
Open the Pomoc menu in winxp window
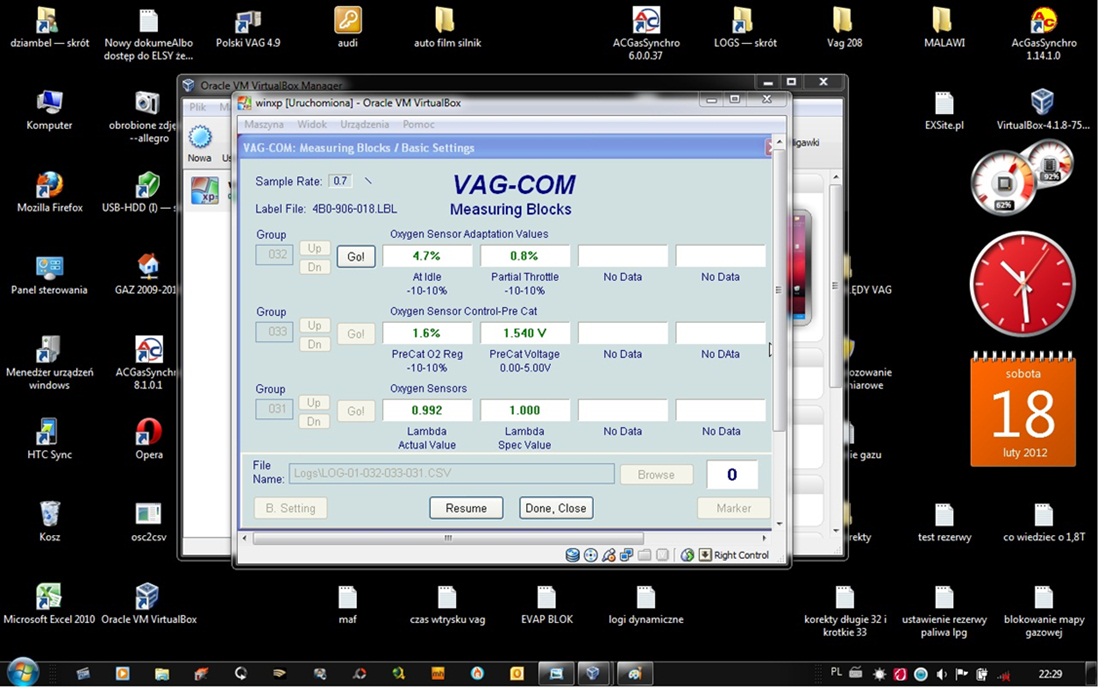[x=418, y=124]
